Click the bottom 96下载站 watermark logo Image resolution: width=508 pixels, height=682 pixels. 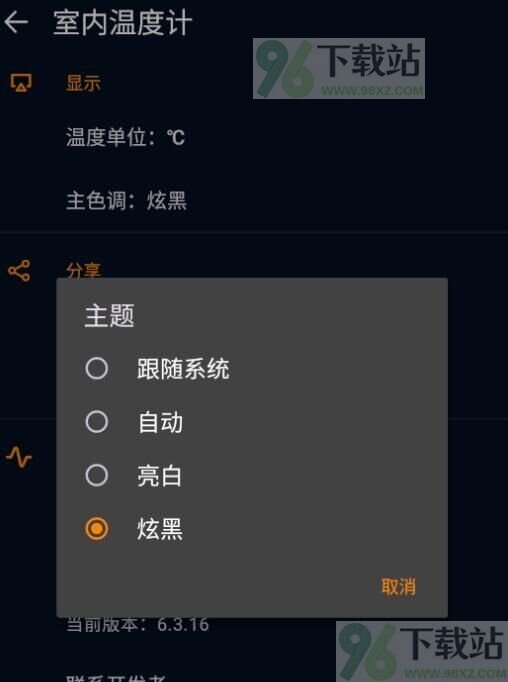(422, 651)
